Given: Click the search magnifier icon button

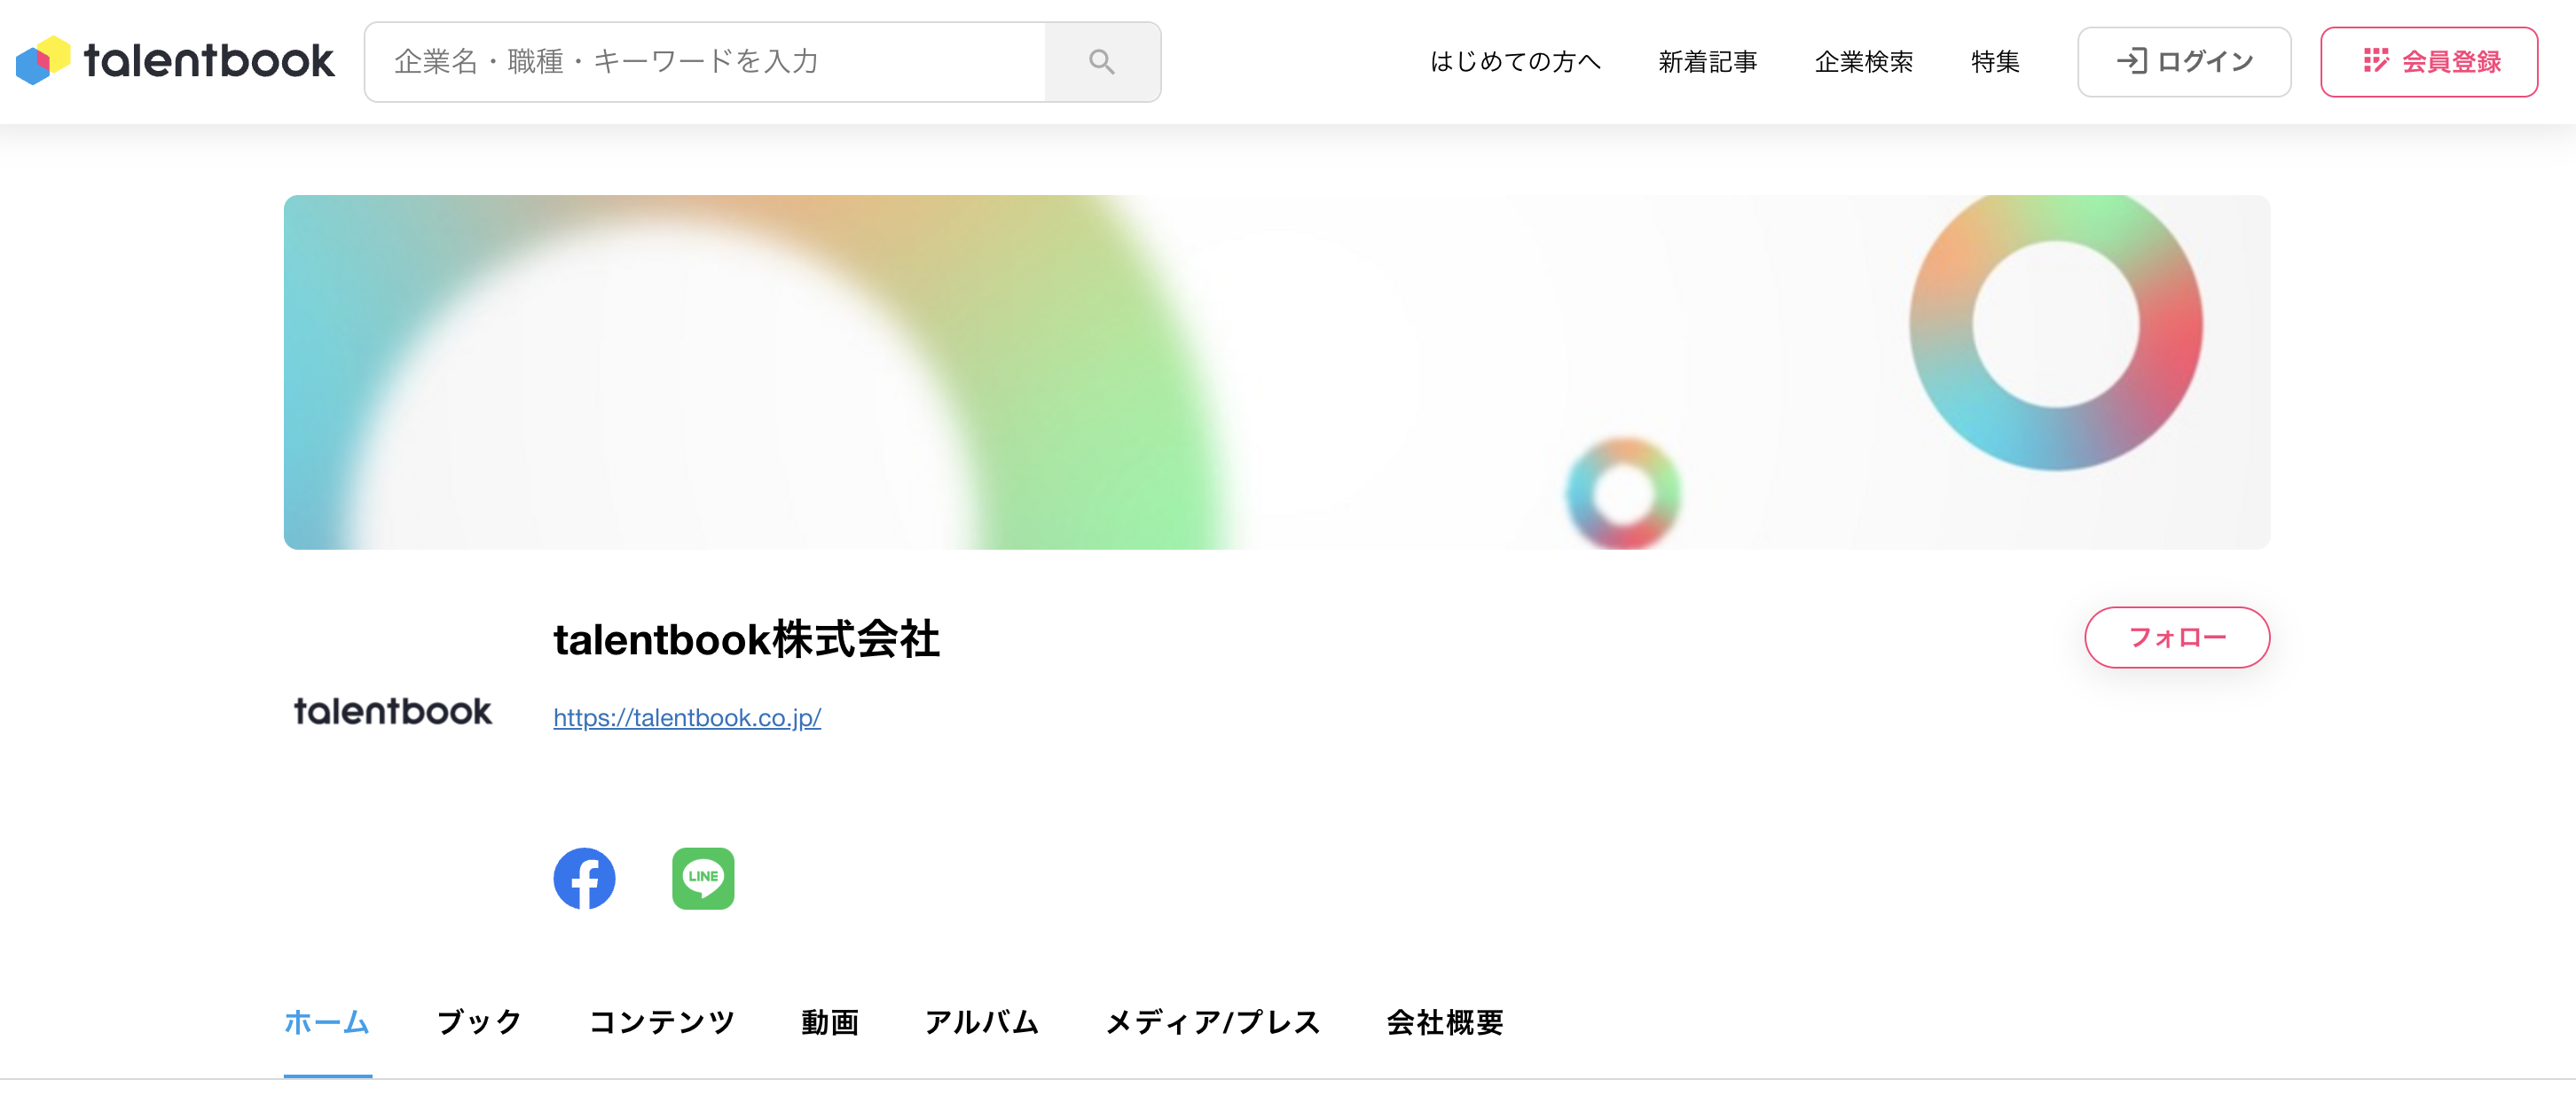Looking at the screenshot, I should click(x=1101, y=62).
